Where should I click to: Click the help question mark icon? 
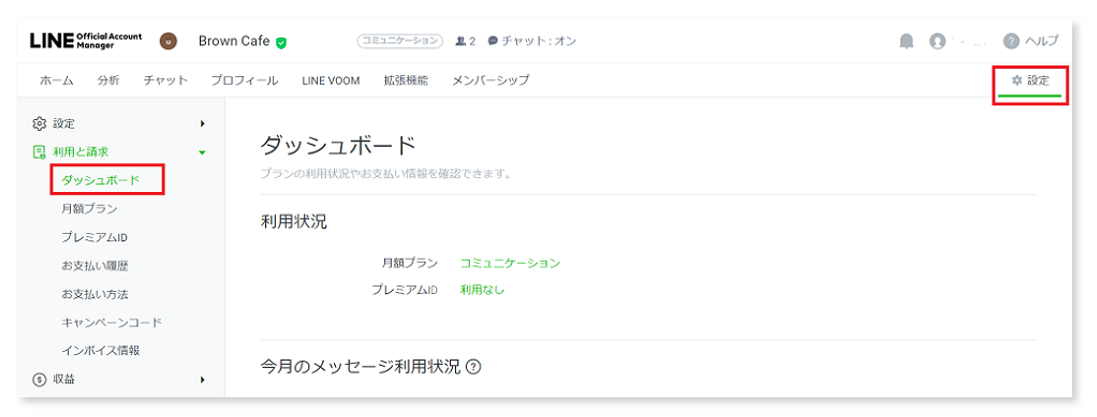click(x=1011, y=41)
